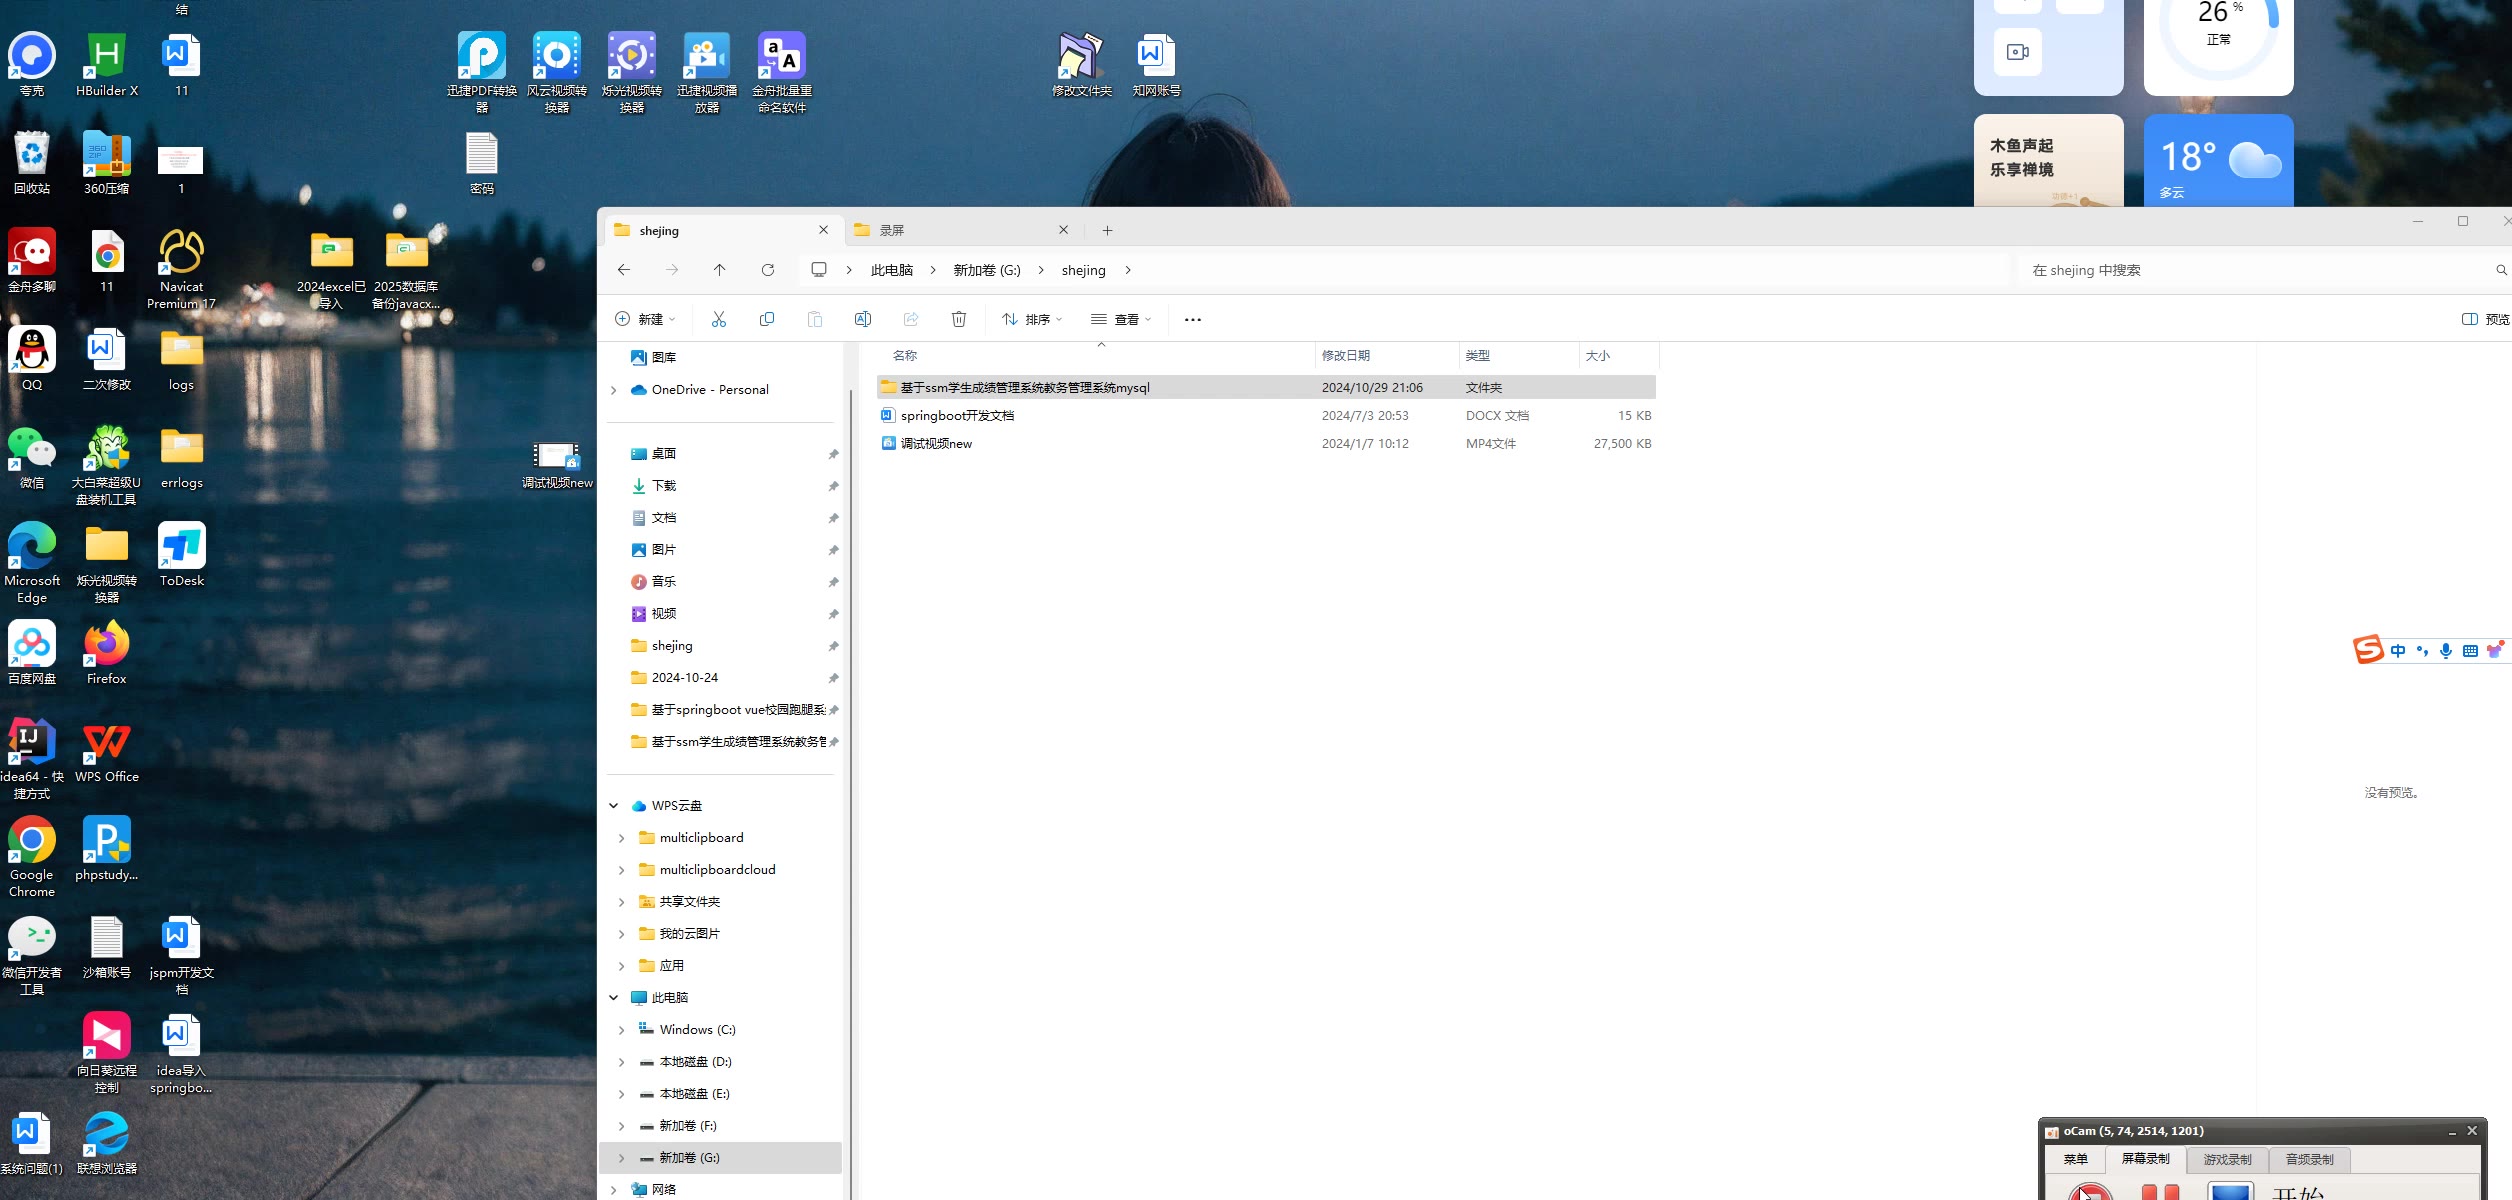
Task: Click the Copy icon in Explorer toolbar
Action: pyautogui.click(x=767, y=319)
